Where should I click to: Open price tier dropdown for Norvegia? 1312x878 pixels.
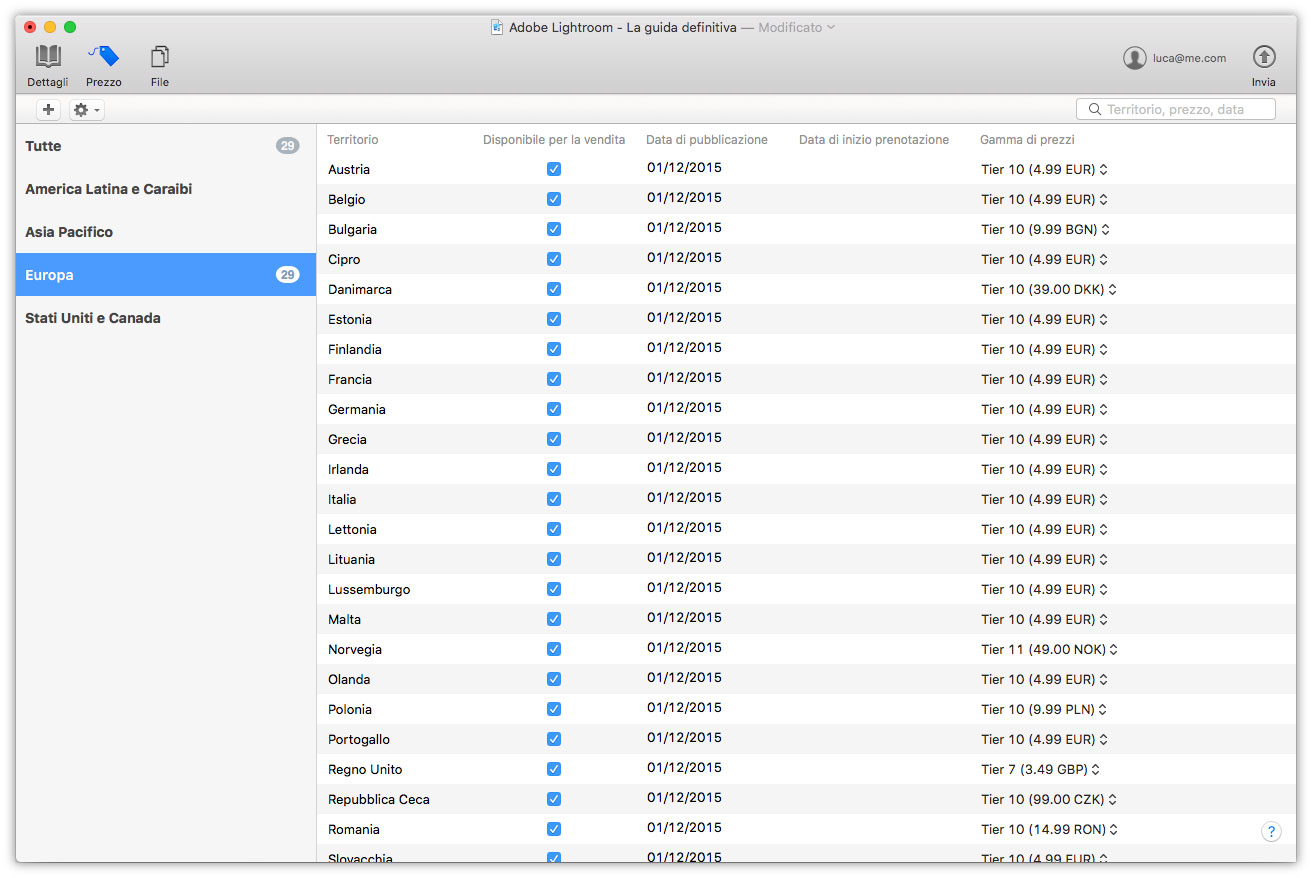[x=1049, y=649]
